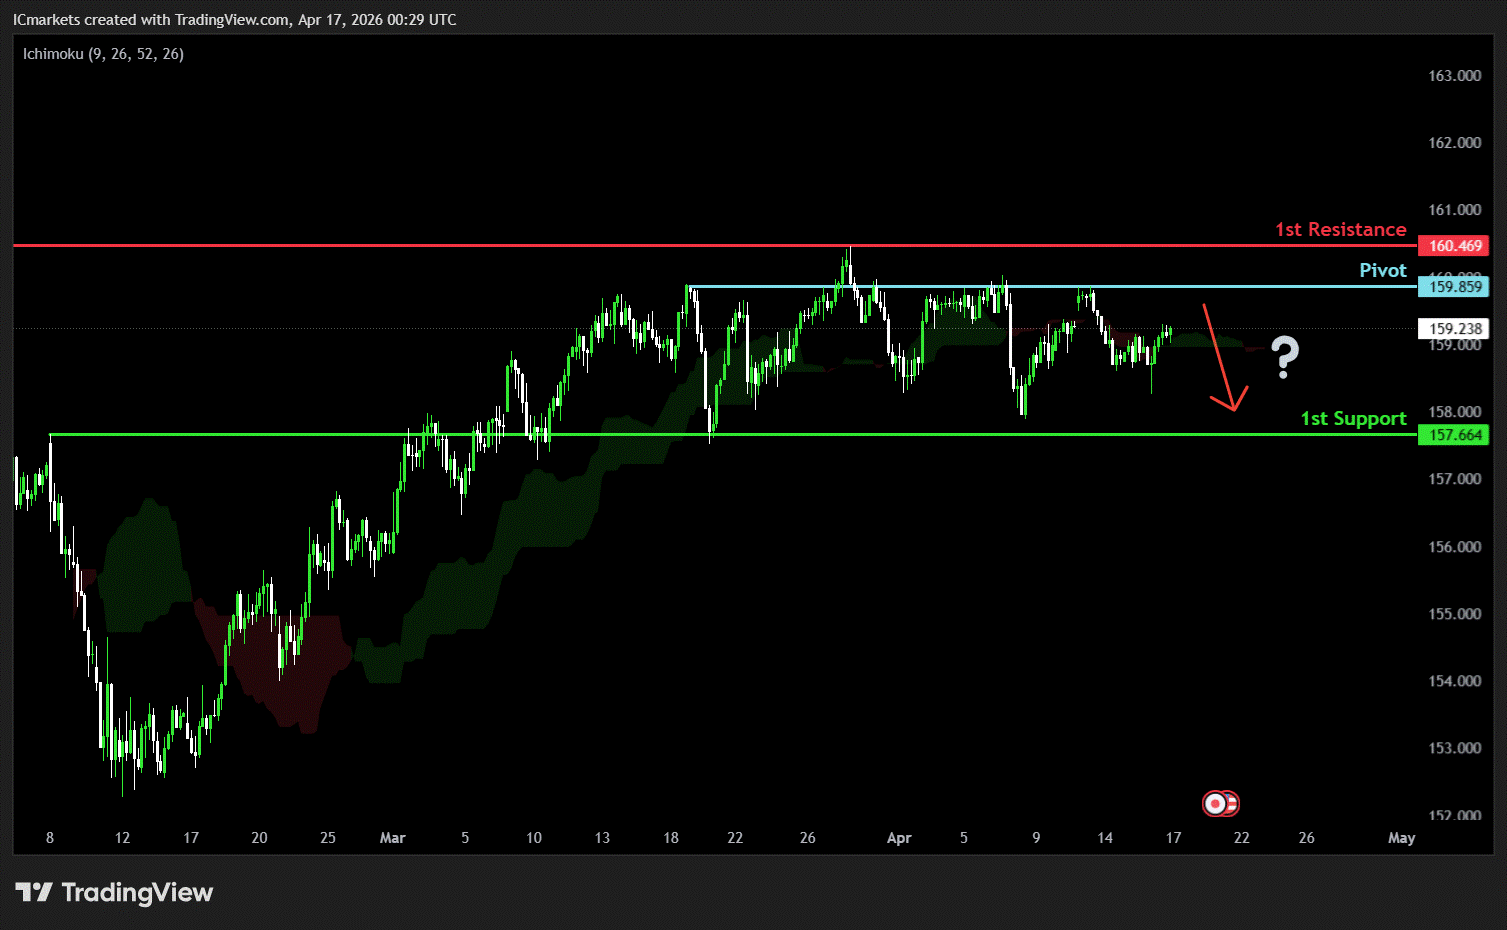The width and height of the screenshot is (1507, 930).
Task: Click the 163.000 level on the price axis
Action: pos(1454,76)
